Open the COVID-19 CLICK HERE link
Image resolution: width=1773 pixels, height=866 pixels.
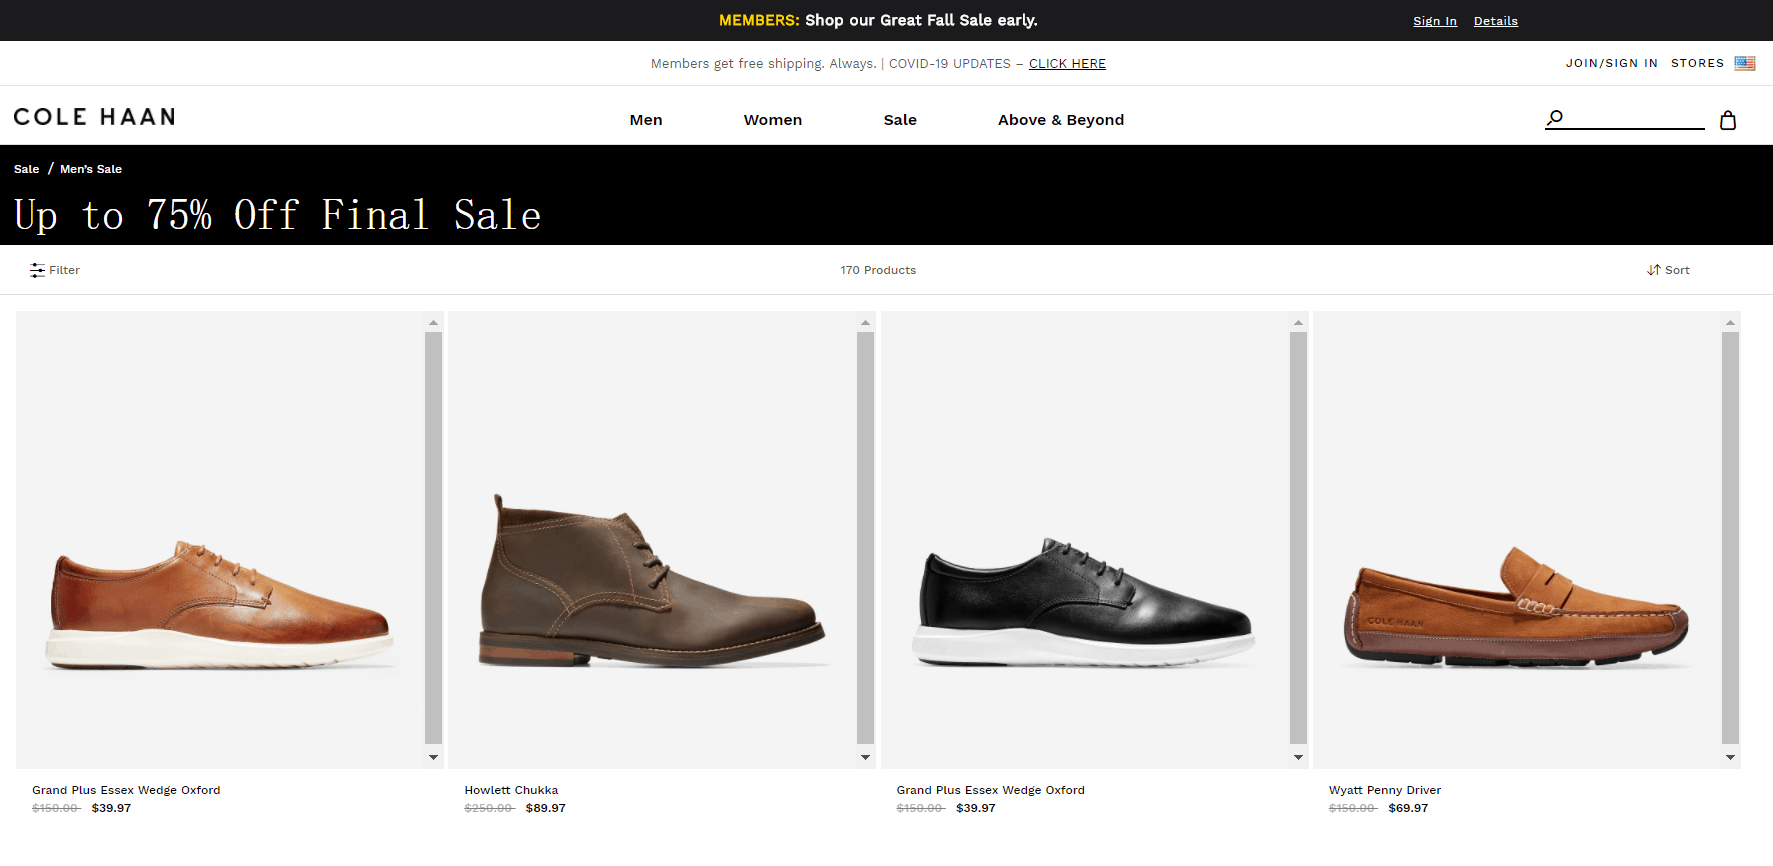pyautogui.click(x=1067, y=64)
